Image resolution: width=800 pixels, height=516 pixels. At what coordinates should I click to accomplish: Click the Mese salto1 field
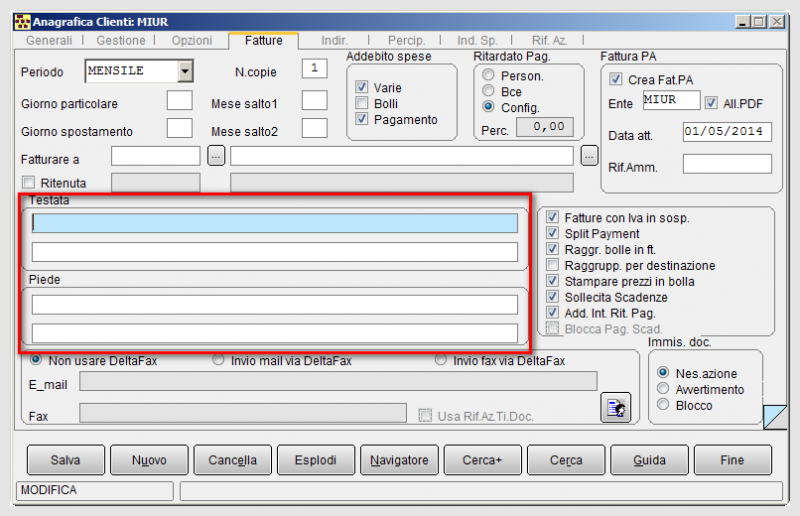tap(314, 101)
